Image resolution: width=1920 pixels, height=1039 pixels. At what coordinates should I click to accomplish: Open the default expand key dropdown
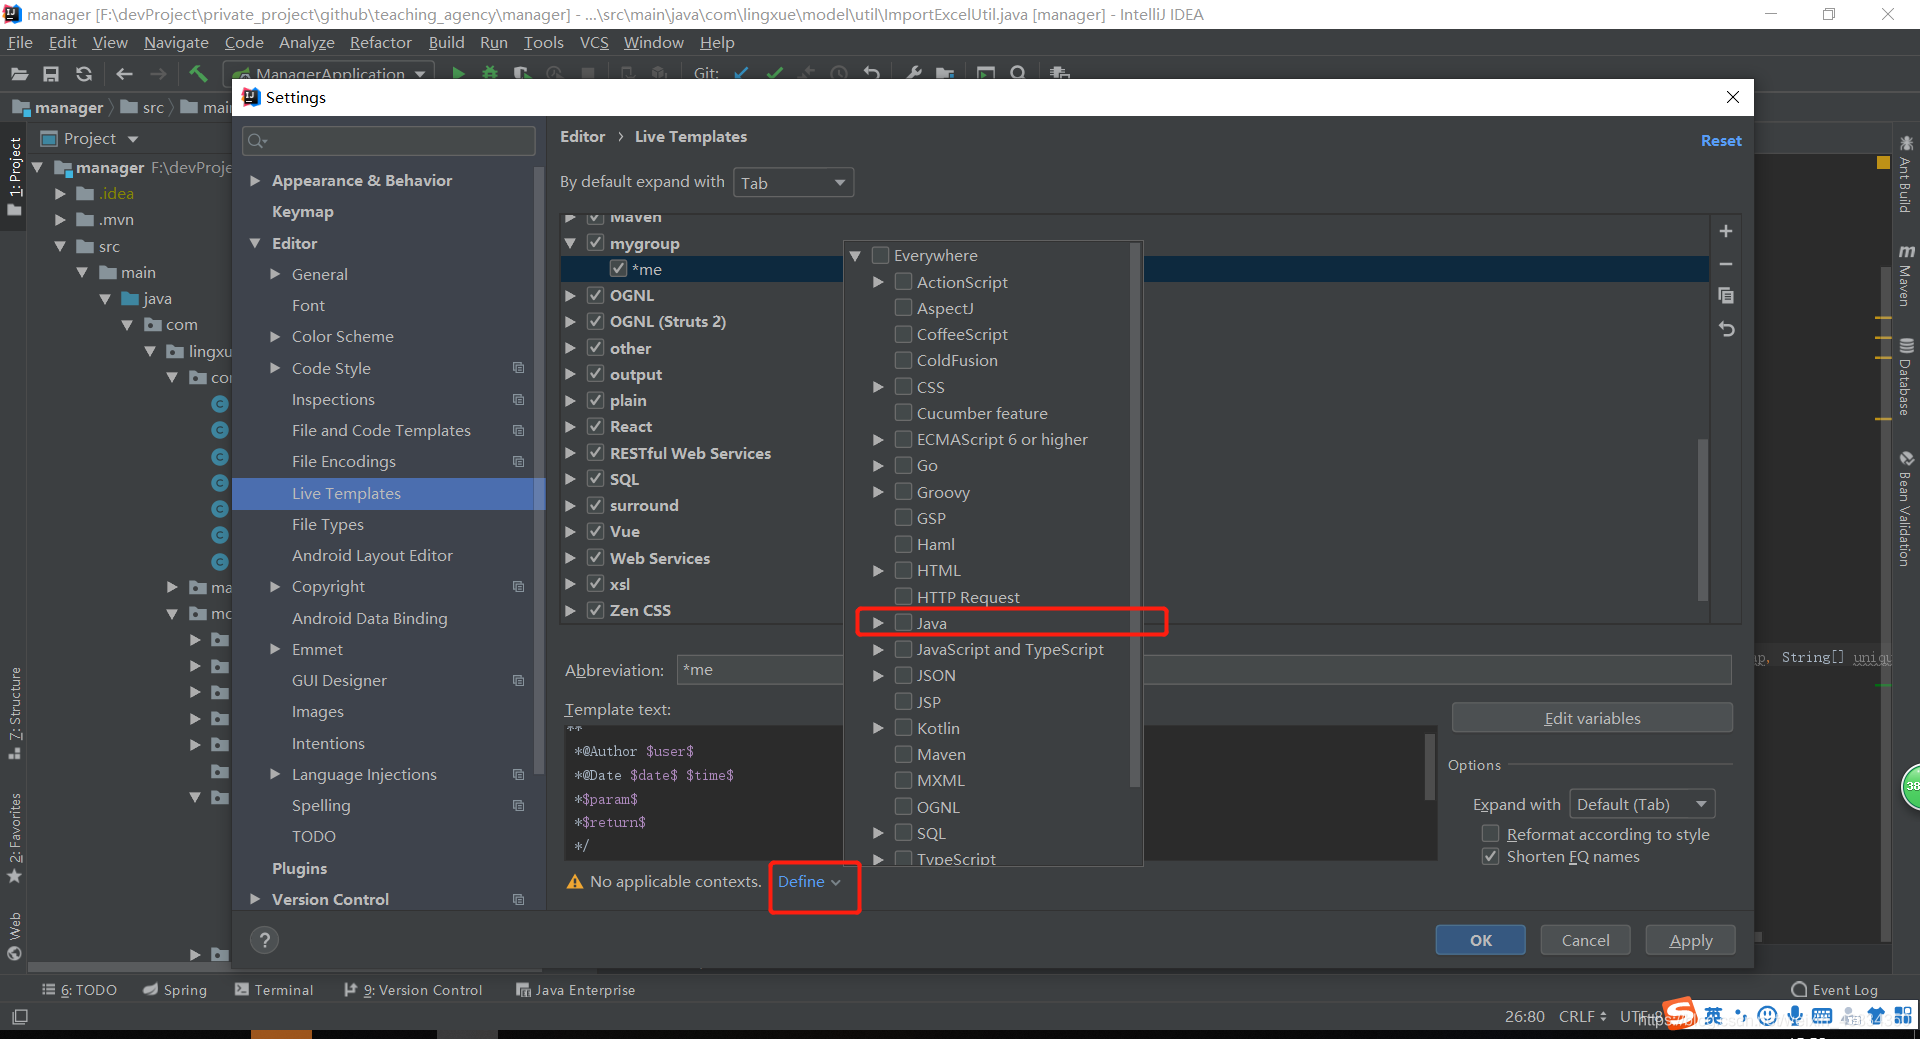(x=794, y=183)
